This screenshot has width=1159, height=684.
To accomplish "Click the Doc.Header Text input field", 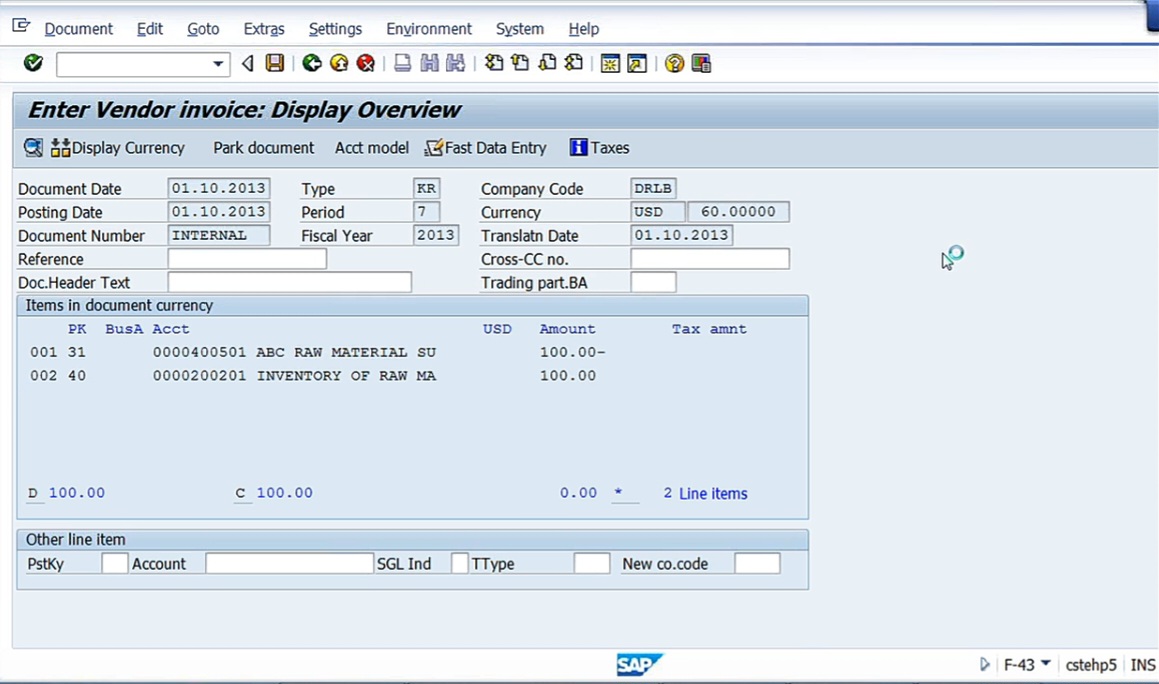I will click(x=289, y=282).
